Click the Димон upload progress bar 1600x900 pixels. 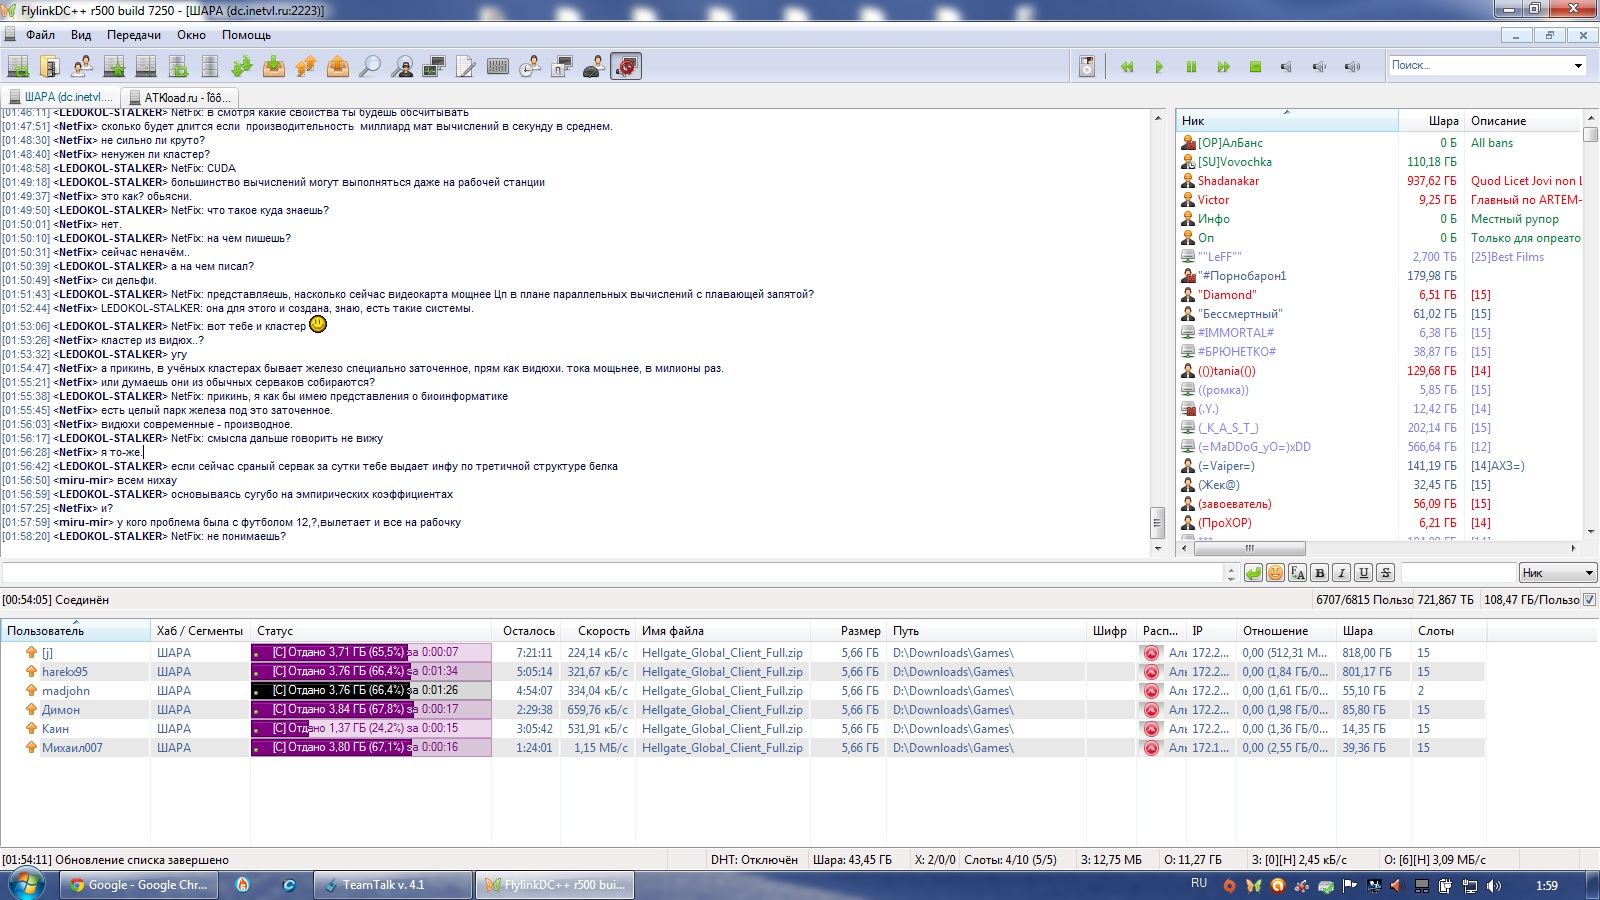click(x=371, y=710)
